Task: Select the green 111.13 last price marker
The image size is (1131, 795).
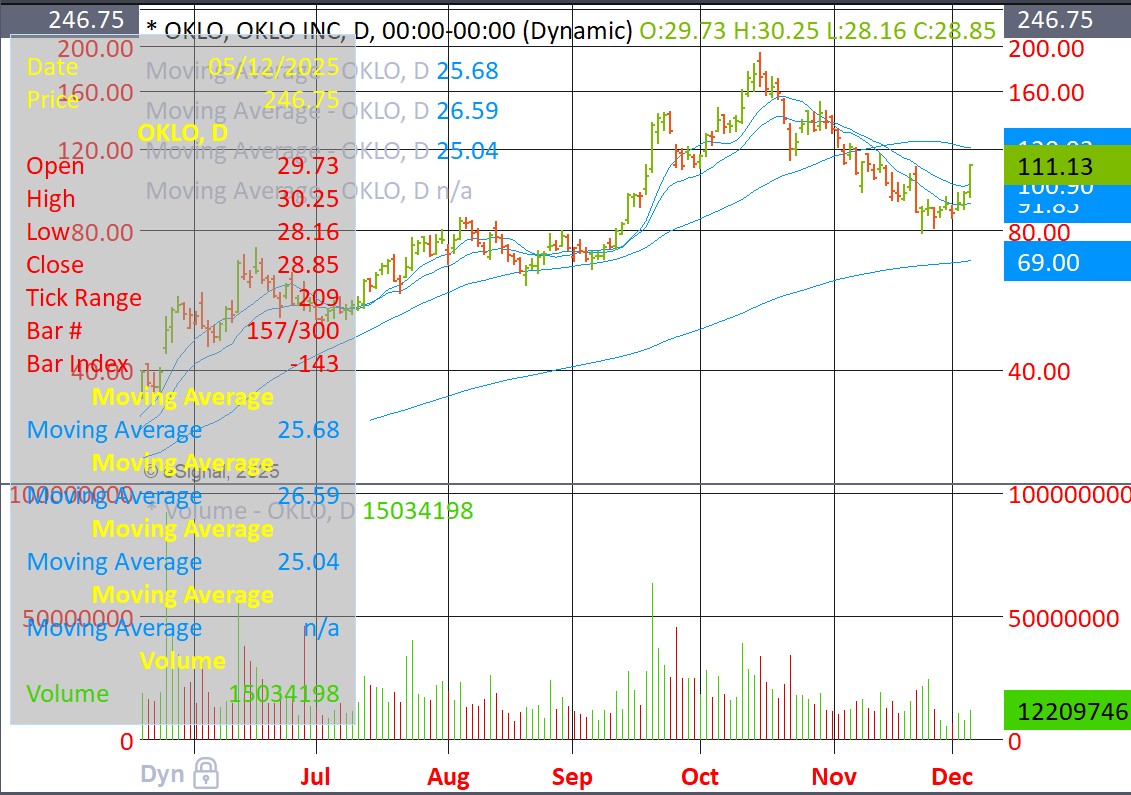Action: pyautogui.click(x=1065, y=166)
